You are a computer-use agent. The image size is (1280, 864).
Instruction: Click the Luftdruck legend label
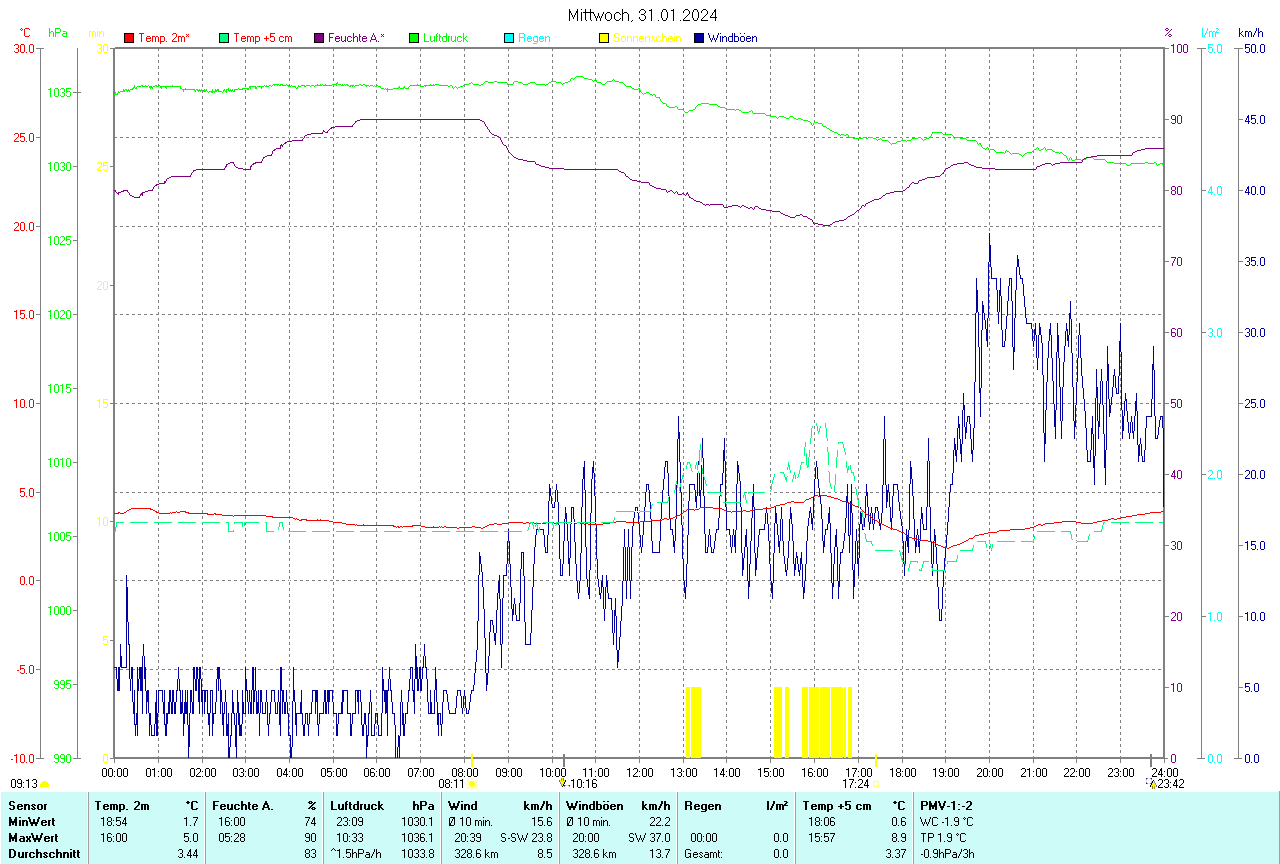(445, 38)
